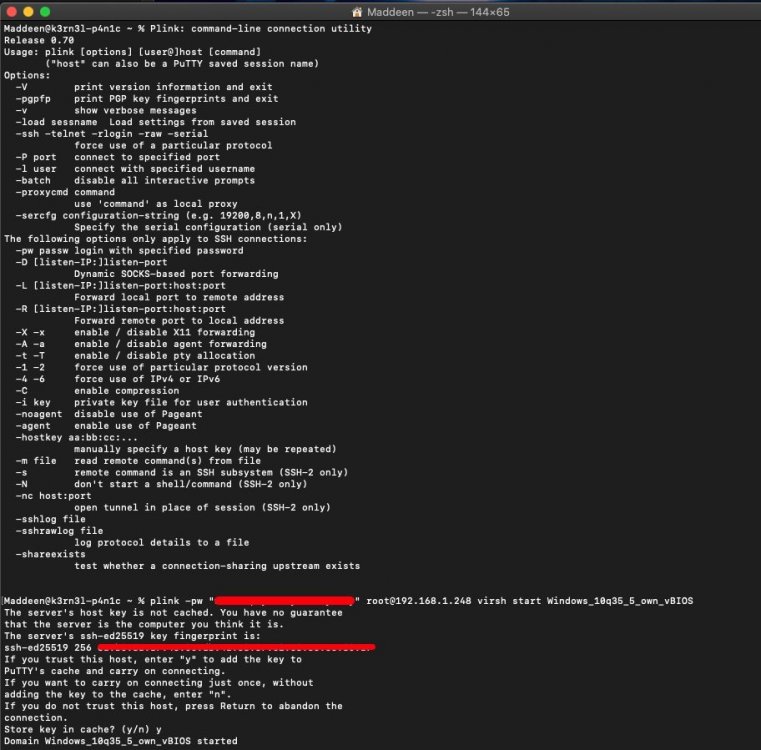Click the '-X -x' X11 forwarding line
This screenshot has height=750, width=761.
[x=135, y=332]
